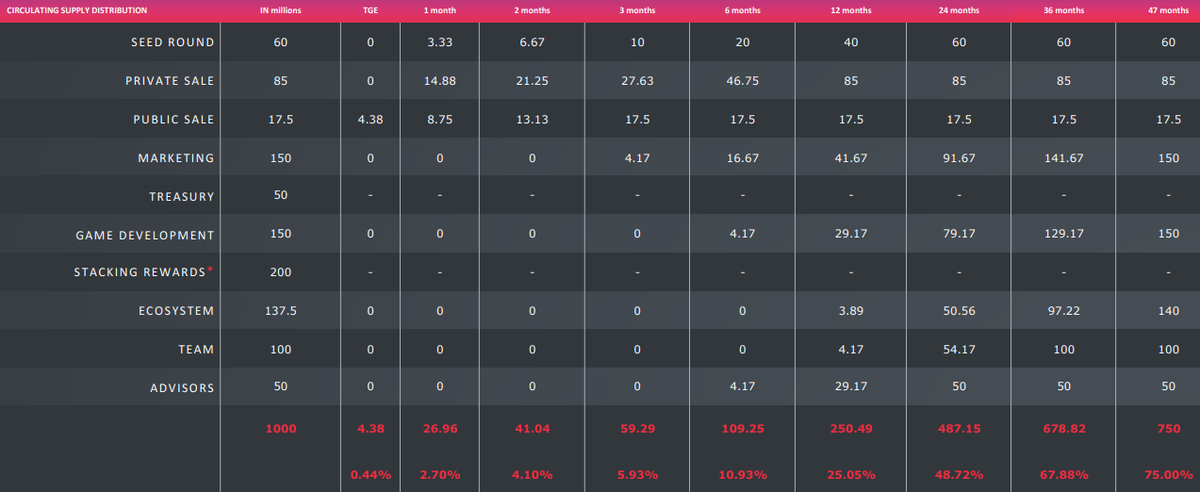Select the 54.17 Team cell
Viewport: 1200px width, 492px height.
tap(959, 349)
